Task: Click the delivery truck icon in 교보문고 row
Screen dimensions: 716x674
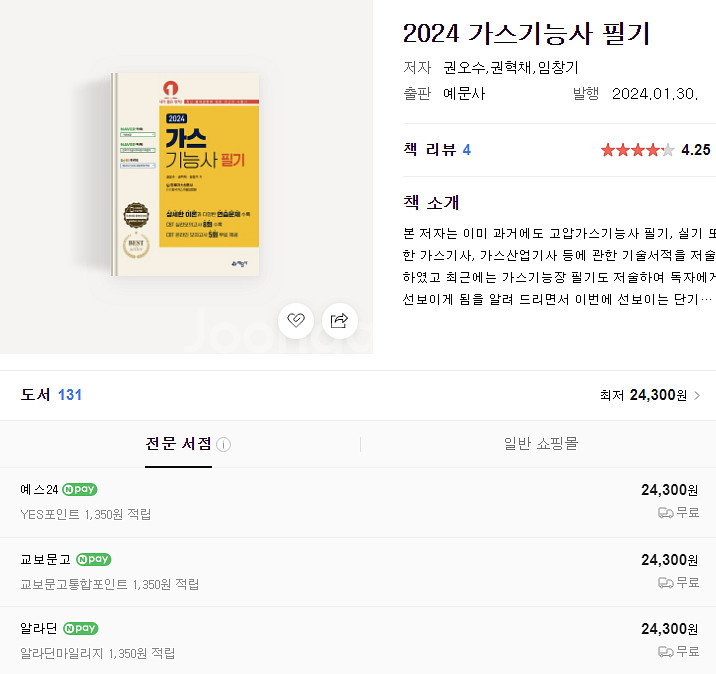Action: click(665, 583)
